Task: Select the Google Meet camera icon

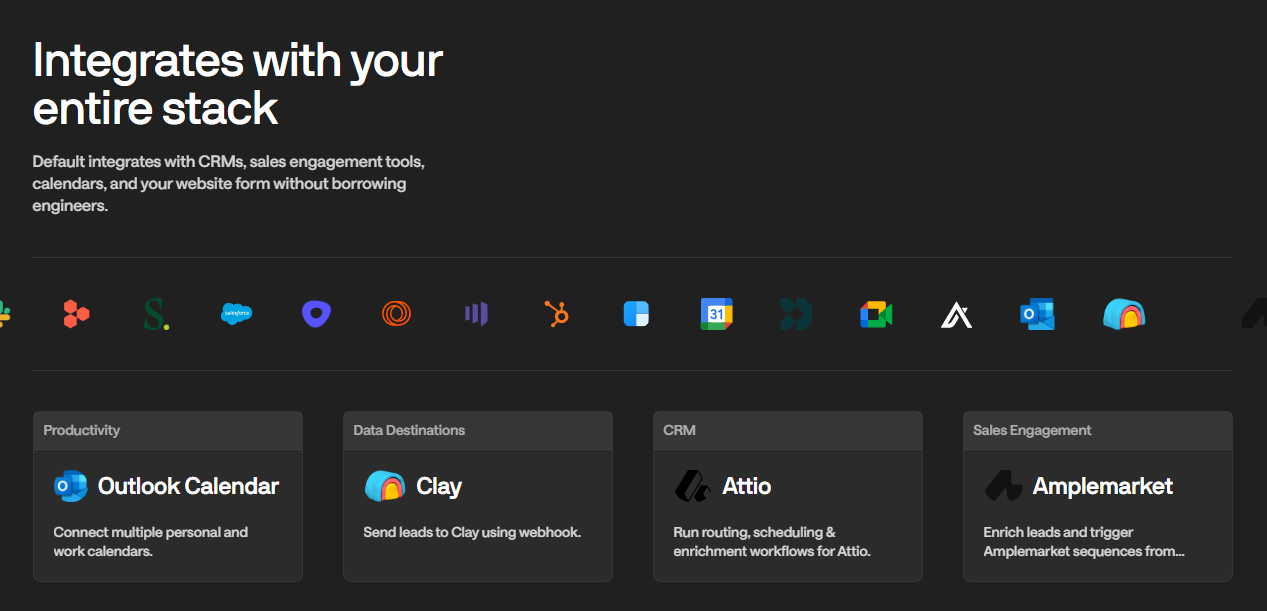Action: (876, 314)
